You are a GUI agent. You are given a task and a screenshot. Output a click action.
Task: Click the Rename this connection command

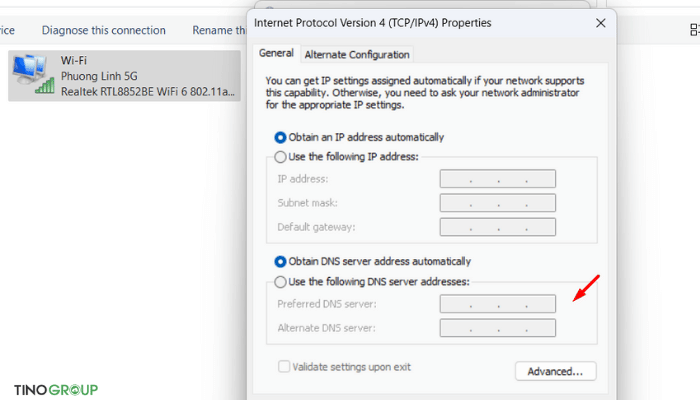tap(219, 30)
